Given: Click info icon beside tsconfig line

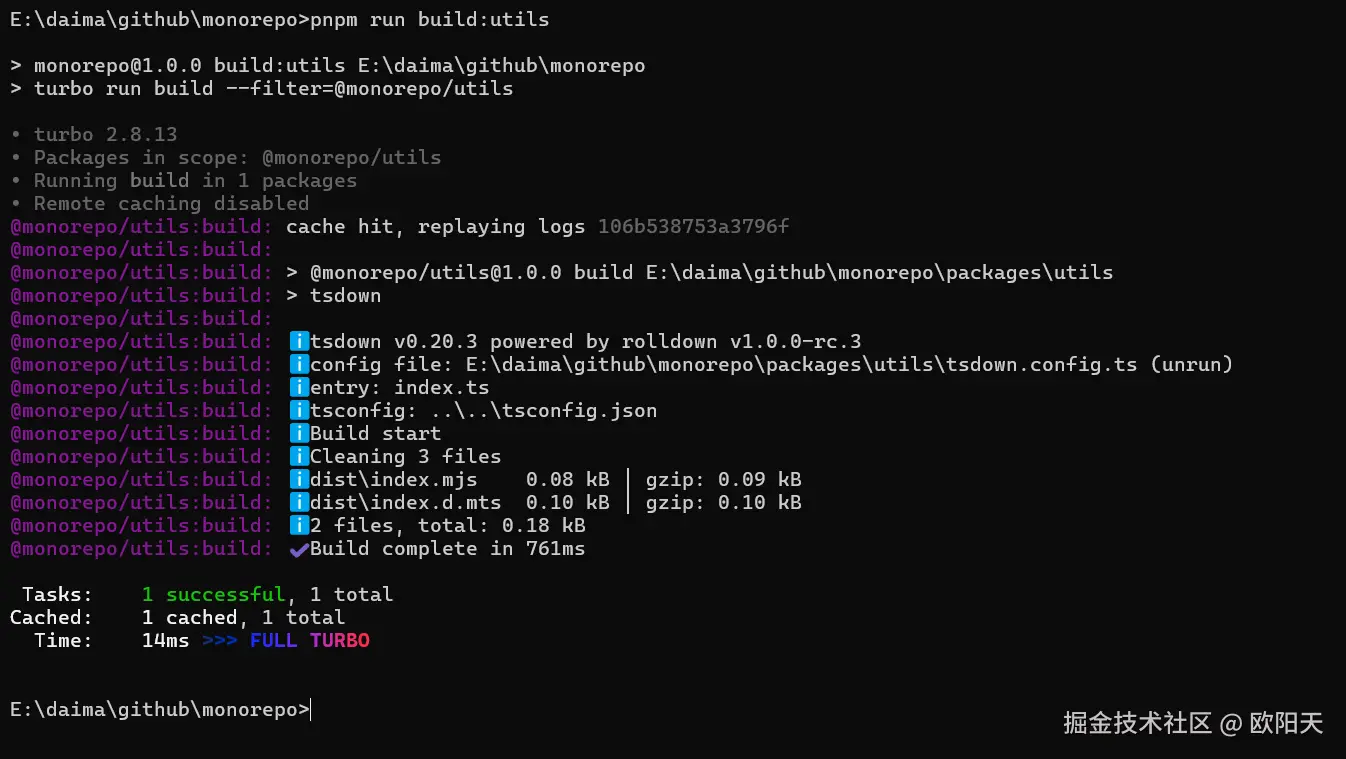Looking at the screenshot, I should coord(298,411).
